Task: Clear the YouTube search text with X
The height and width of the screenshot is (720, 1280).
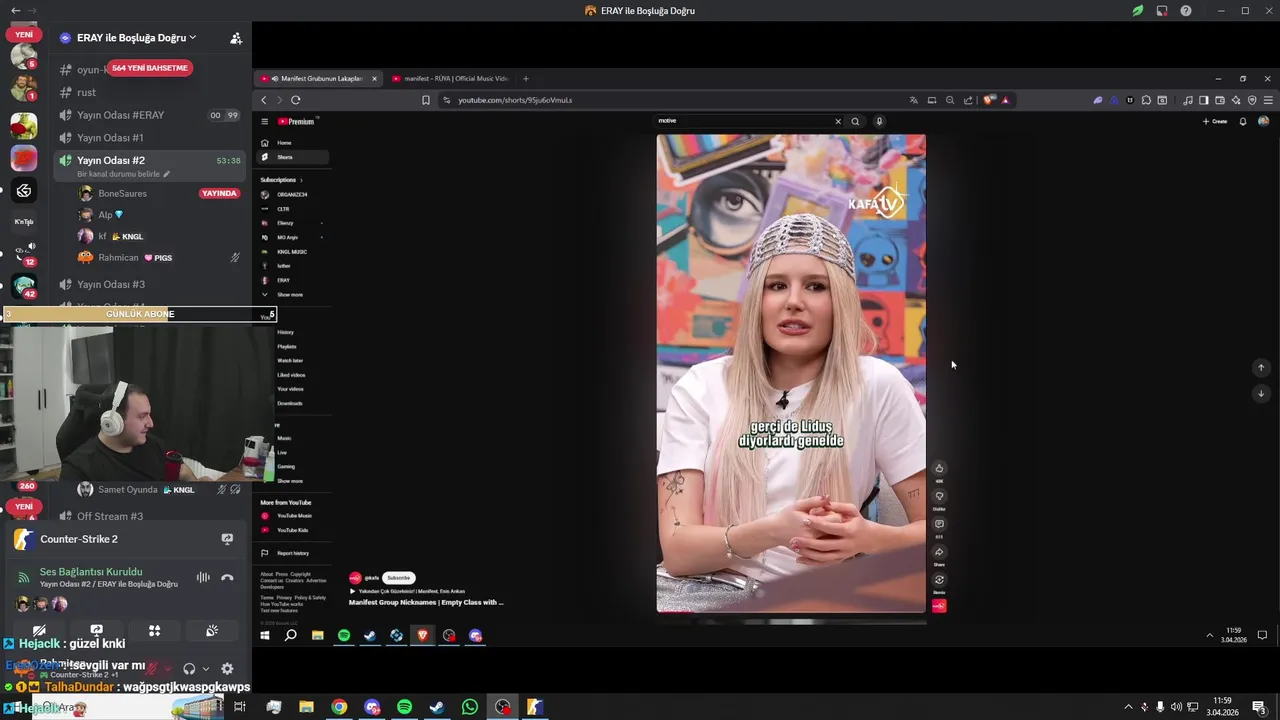Action: (838, 121)
